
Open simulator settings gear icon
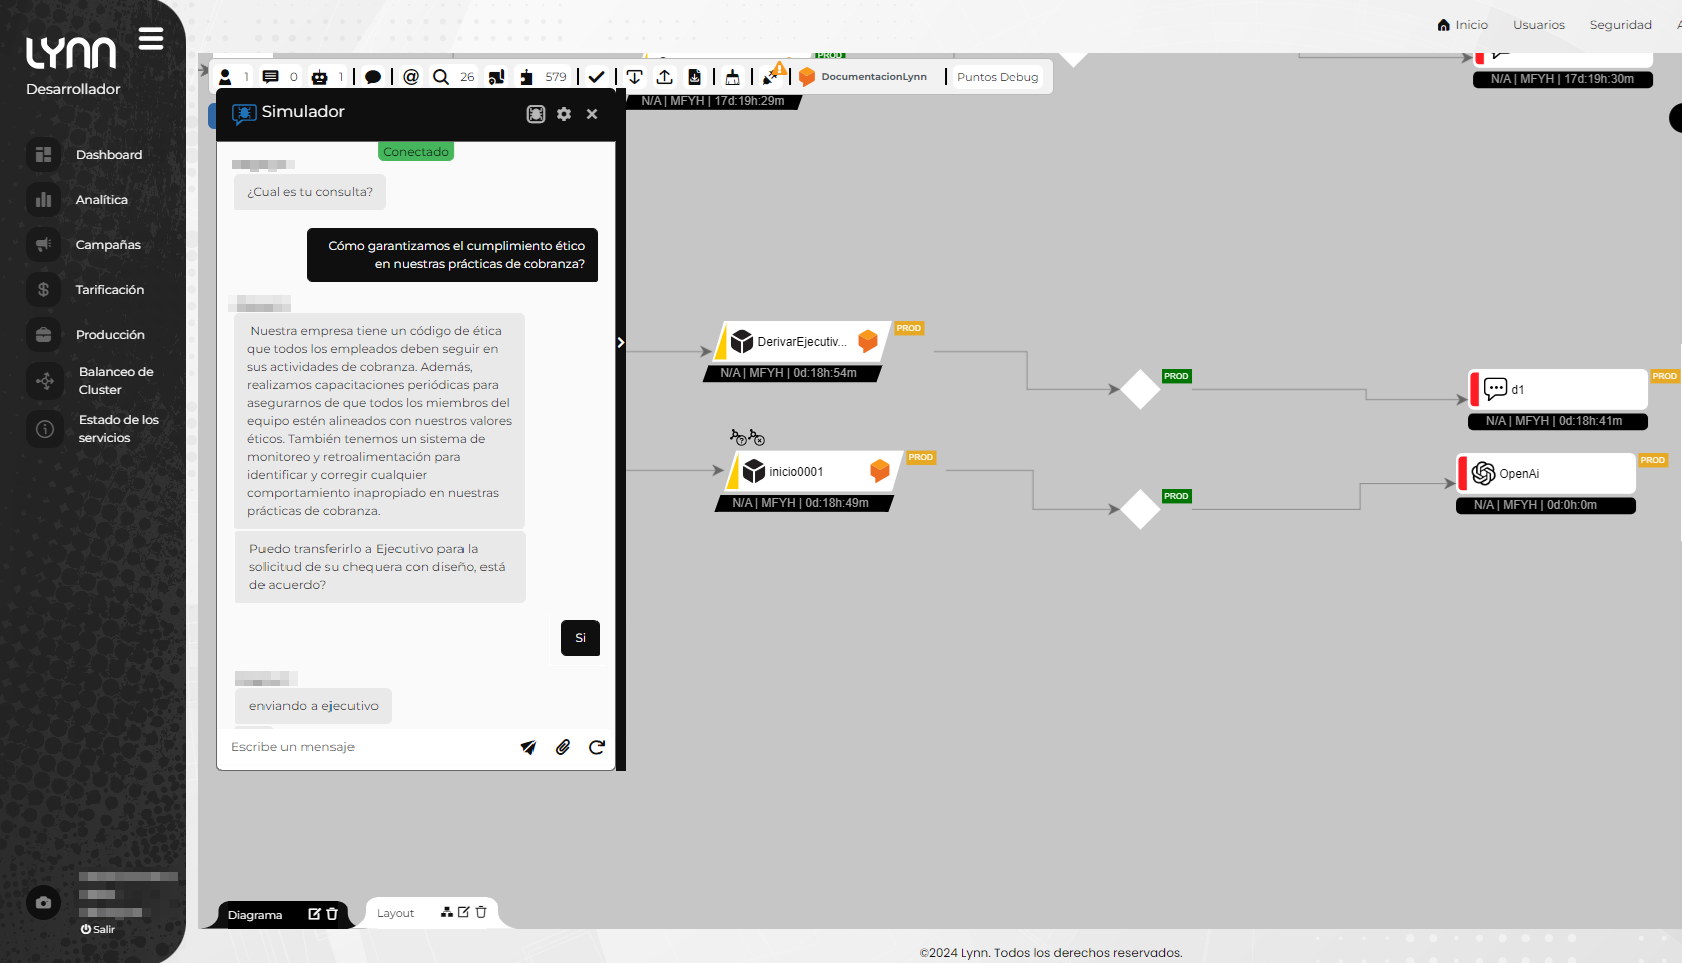pyautogui.click(x=564, y=114)
